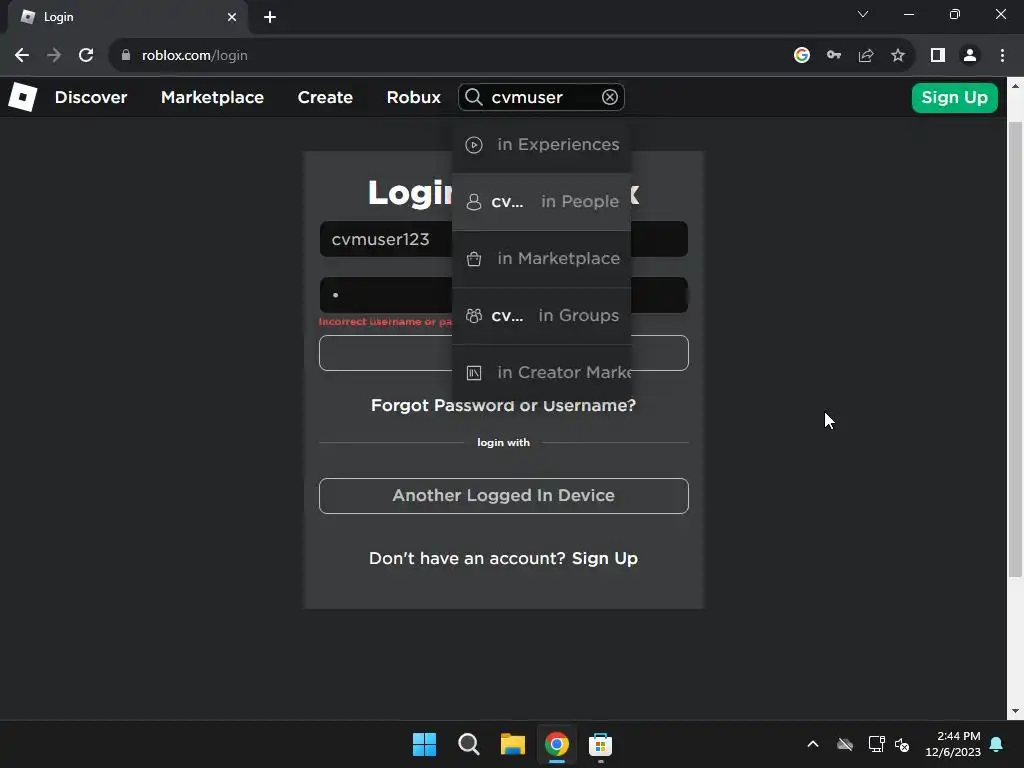This screenshot has width=1024, height=768.
Task: Click the browser forward arrow
Action: tap(54, 56)
